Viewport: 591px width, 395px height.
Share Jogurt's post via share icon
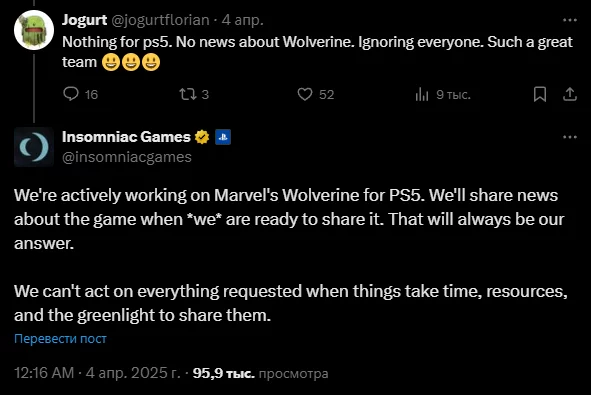coord(570,94)
